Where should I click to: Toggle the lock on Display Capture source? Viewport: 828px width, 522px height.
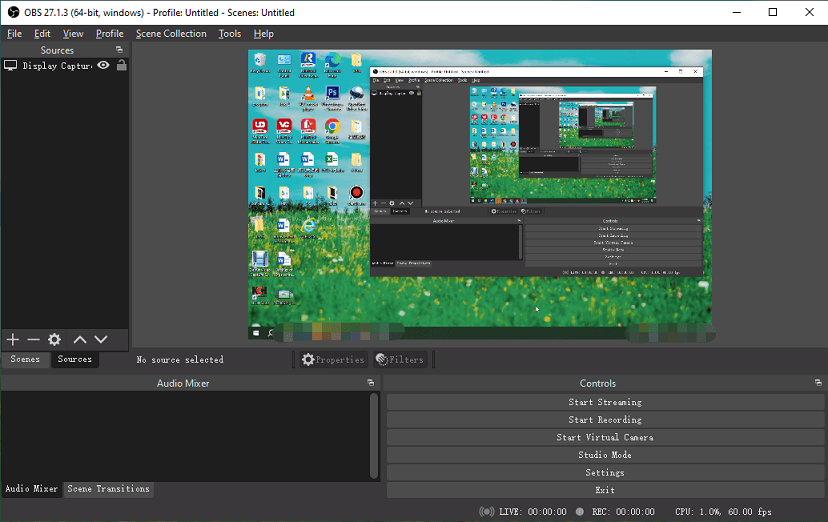pyautogui.click(x=121, y=65)
